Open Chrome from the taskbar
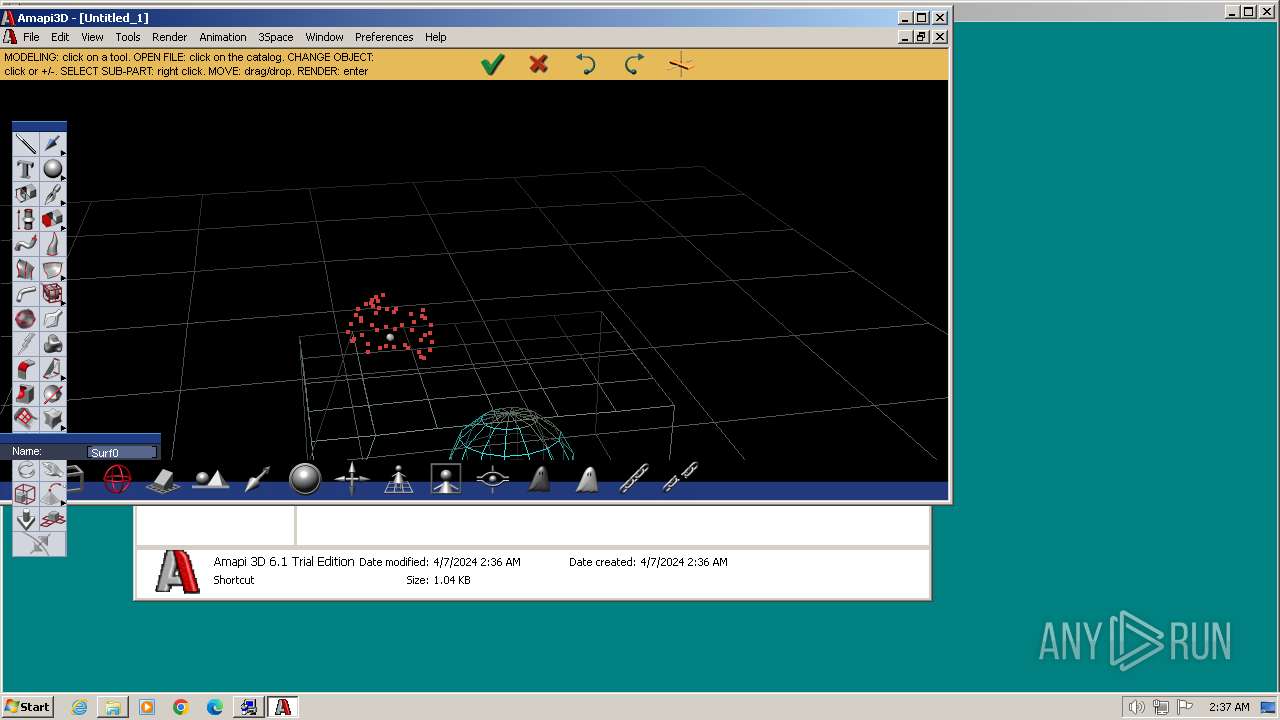1280x720 pixels. coord(181,707)
